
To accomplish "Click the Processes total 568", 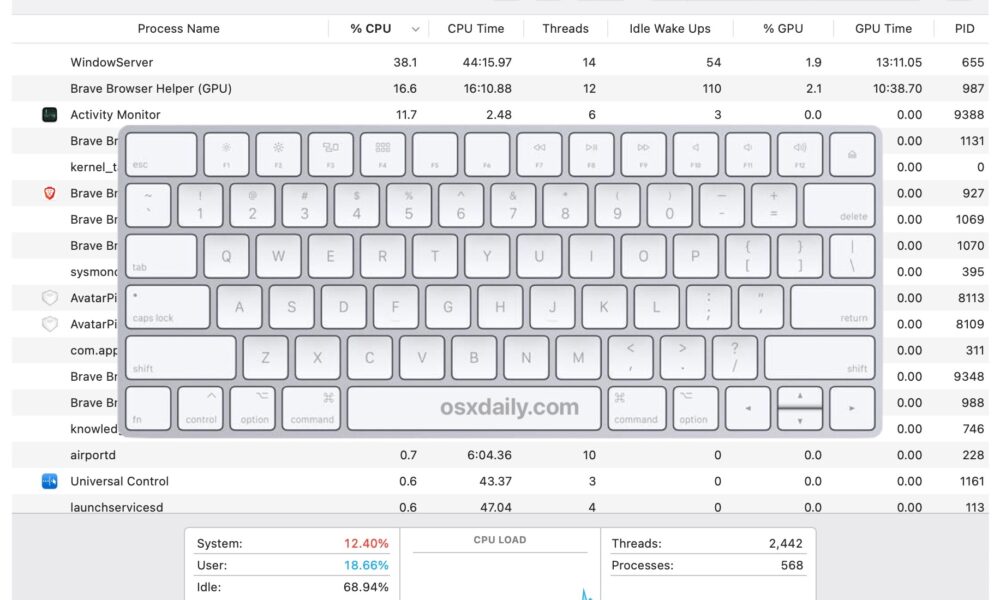I will 792,565.
